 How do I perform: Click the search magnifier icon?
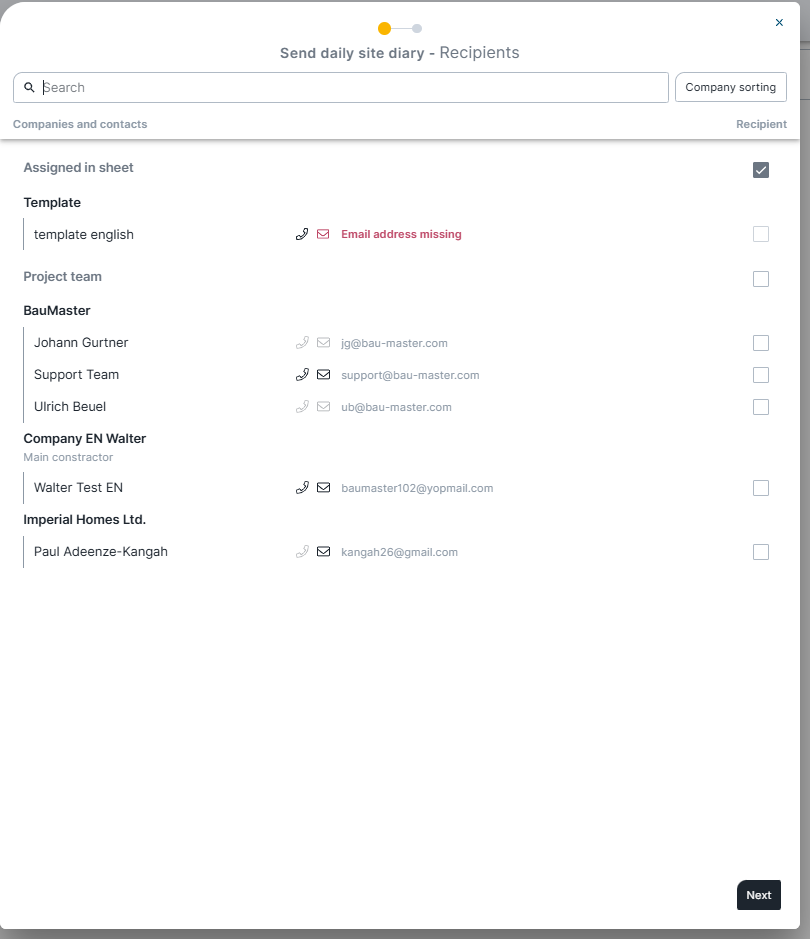(x=29, y=87)
